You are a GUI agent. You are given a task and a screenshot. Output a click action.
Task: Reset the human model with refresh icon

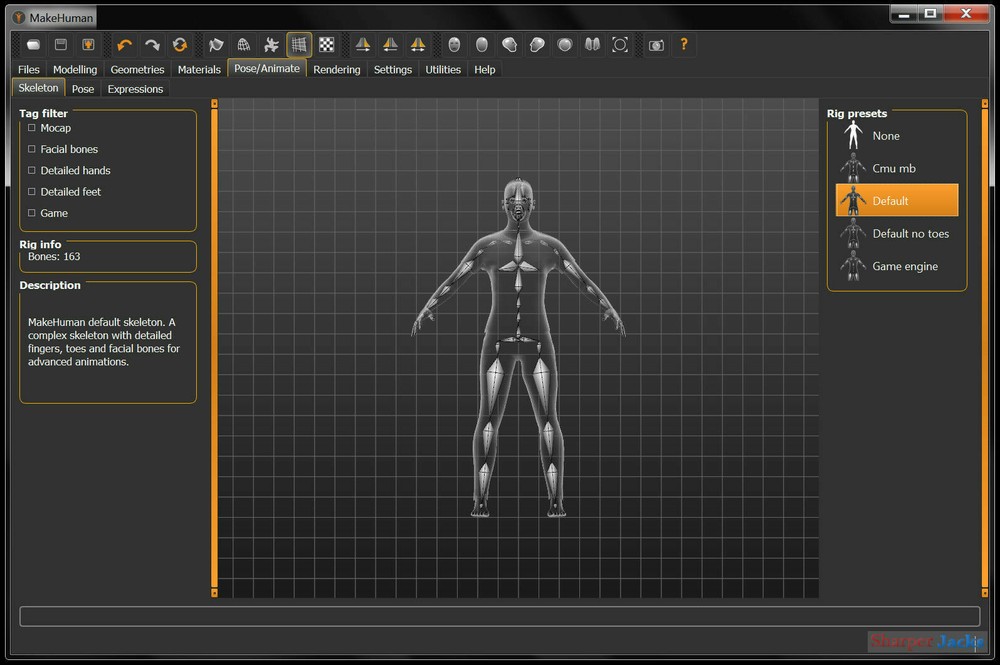[180, 45]
